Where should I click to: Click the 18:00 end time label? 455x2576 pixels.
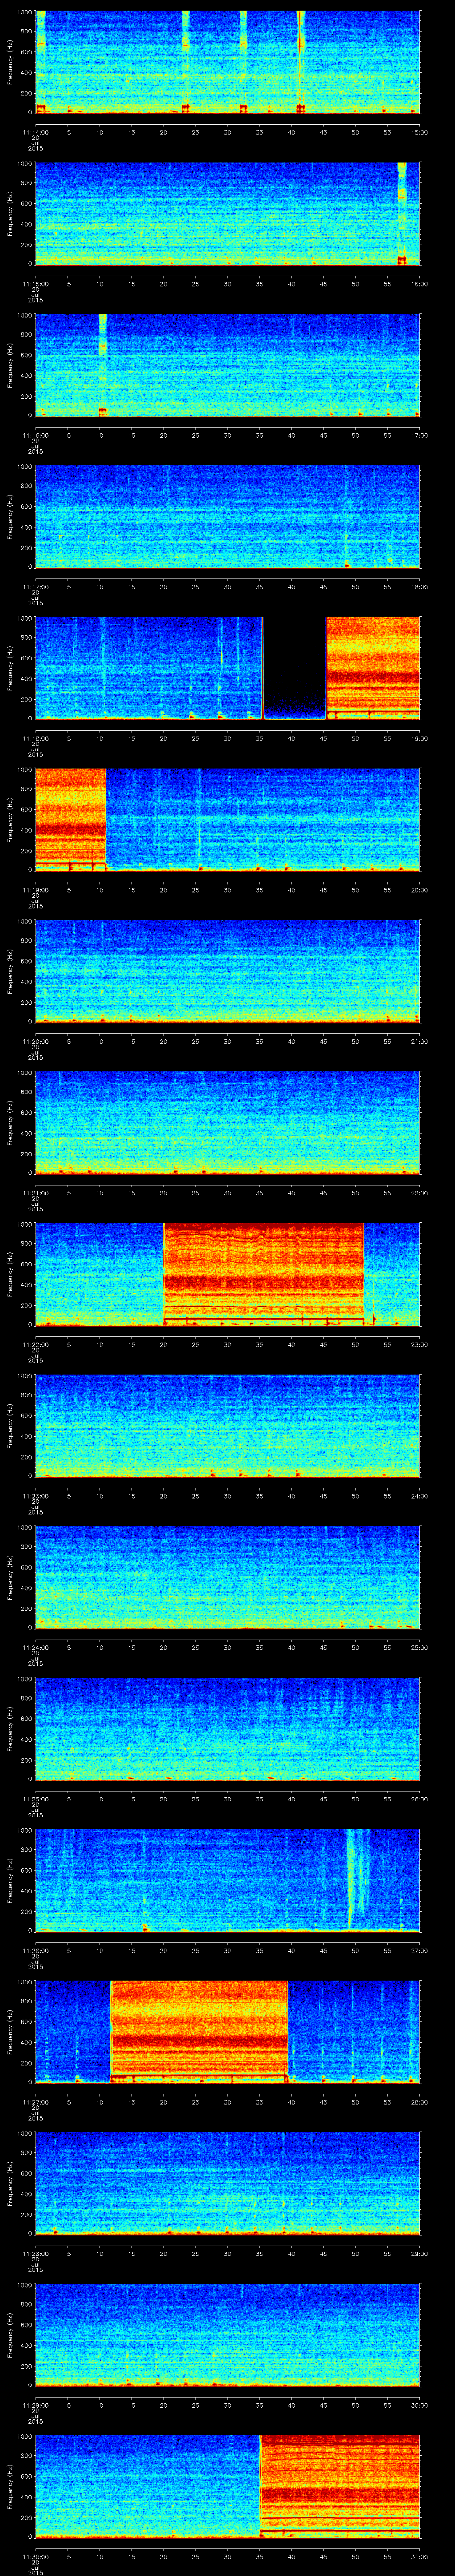click(x=419, y=586)
